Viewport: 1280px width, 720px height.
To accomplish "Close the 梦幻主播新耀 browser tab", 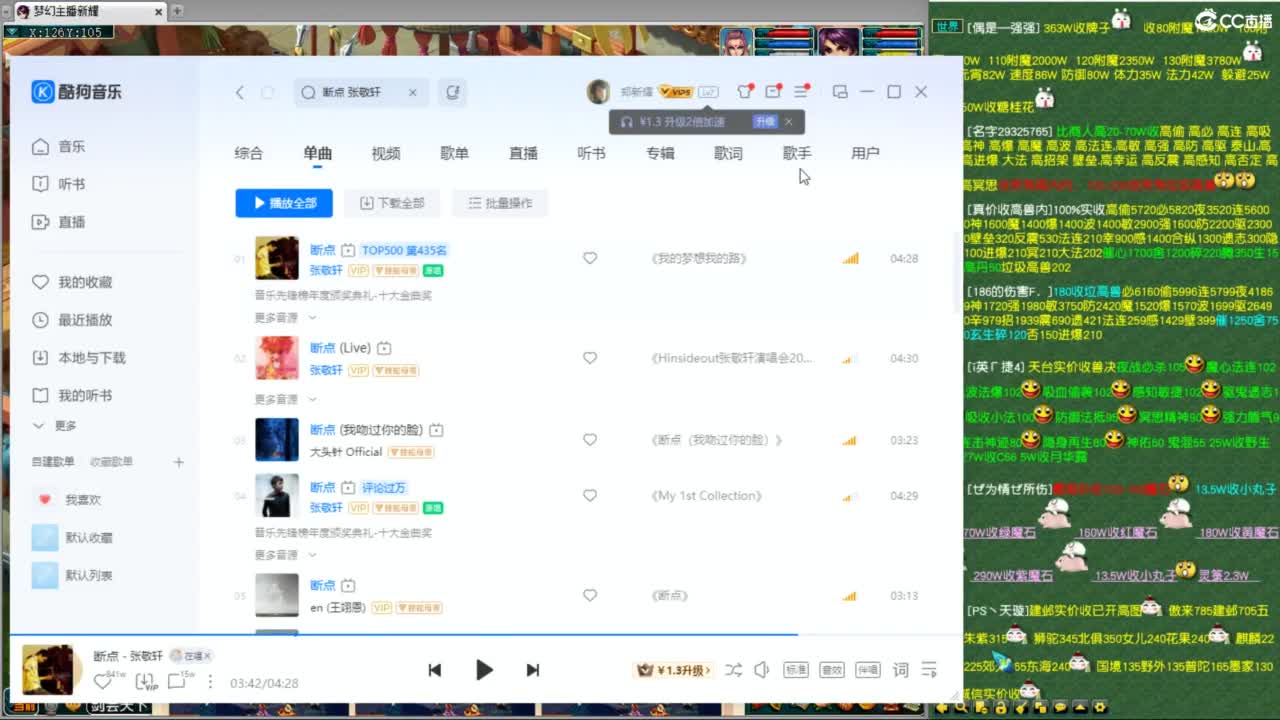I will [x=159, y=11].
